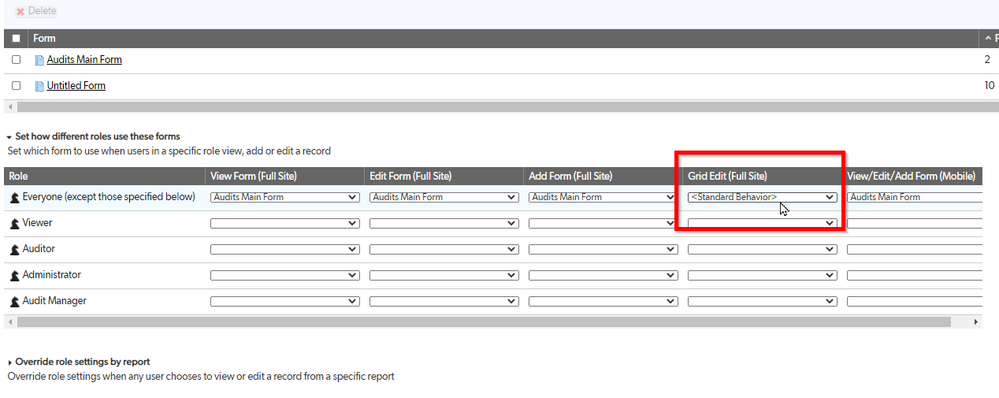
Task: Tick the checkbox beside Untitled Form
Action: (16, 85)
